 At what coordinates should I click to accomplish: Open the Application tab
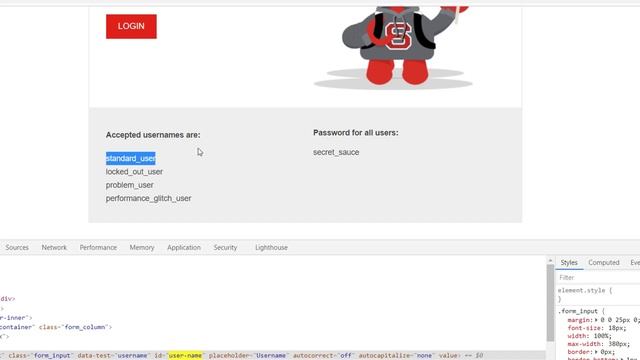pos(184,247)
